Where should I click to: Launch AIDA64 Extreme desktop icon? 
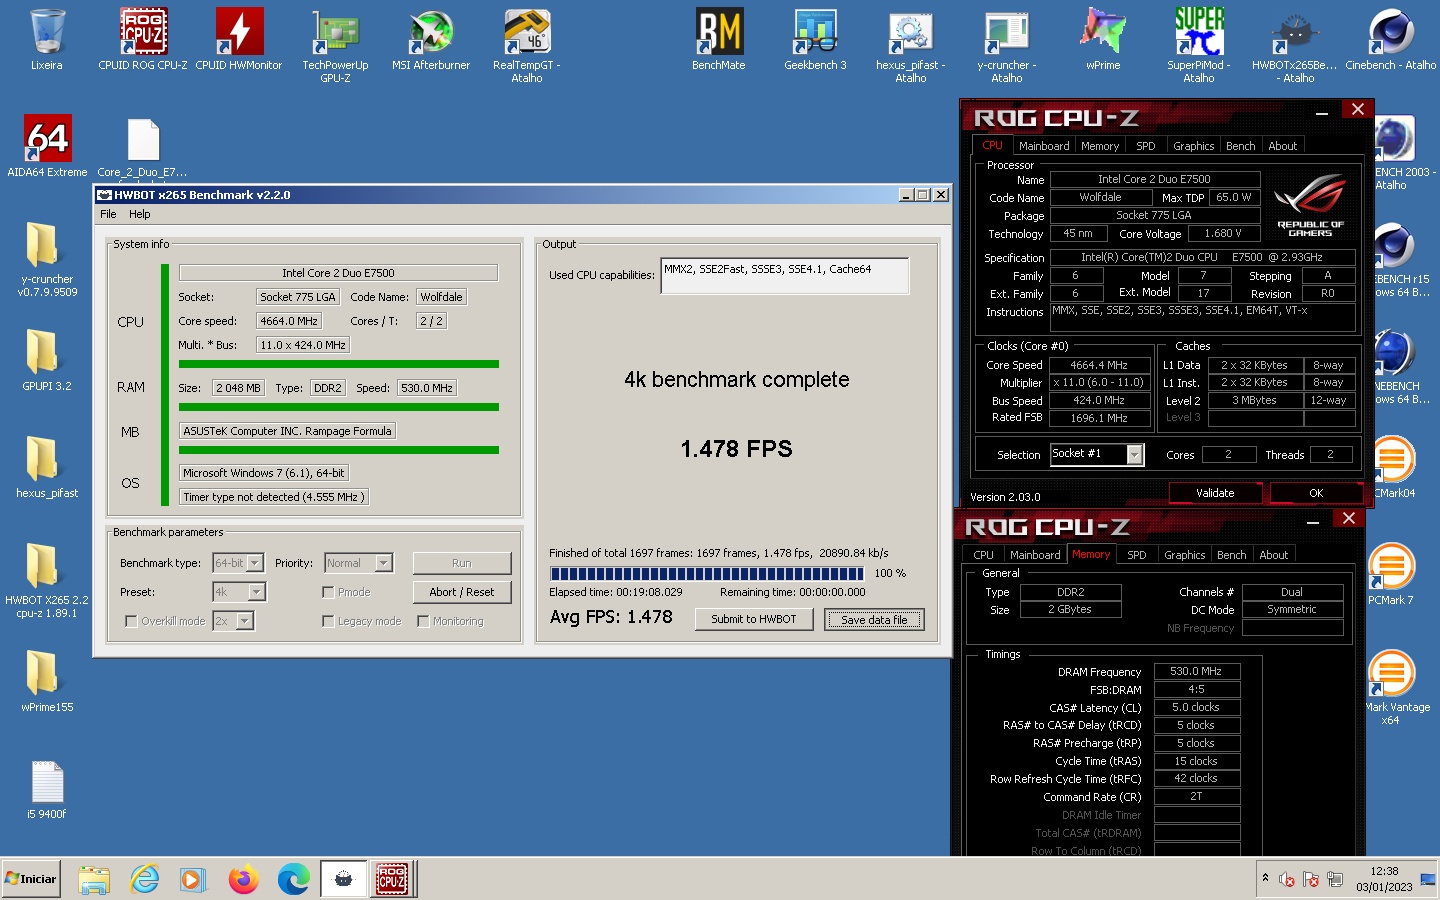(x=47, y=146)
